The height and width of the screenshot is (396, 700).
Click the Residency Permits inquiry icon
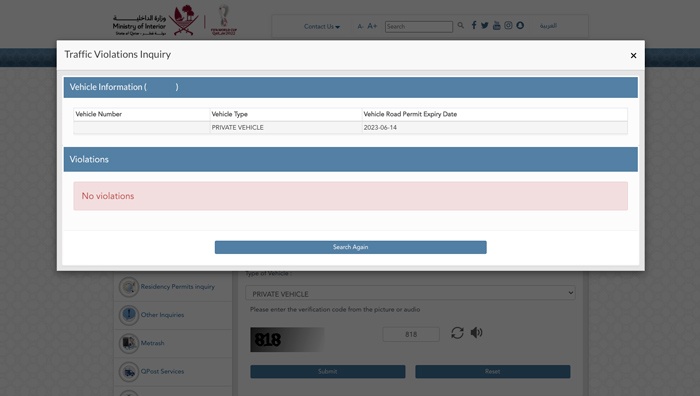[x=129, y=287]
